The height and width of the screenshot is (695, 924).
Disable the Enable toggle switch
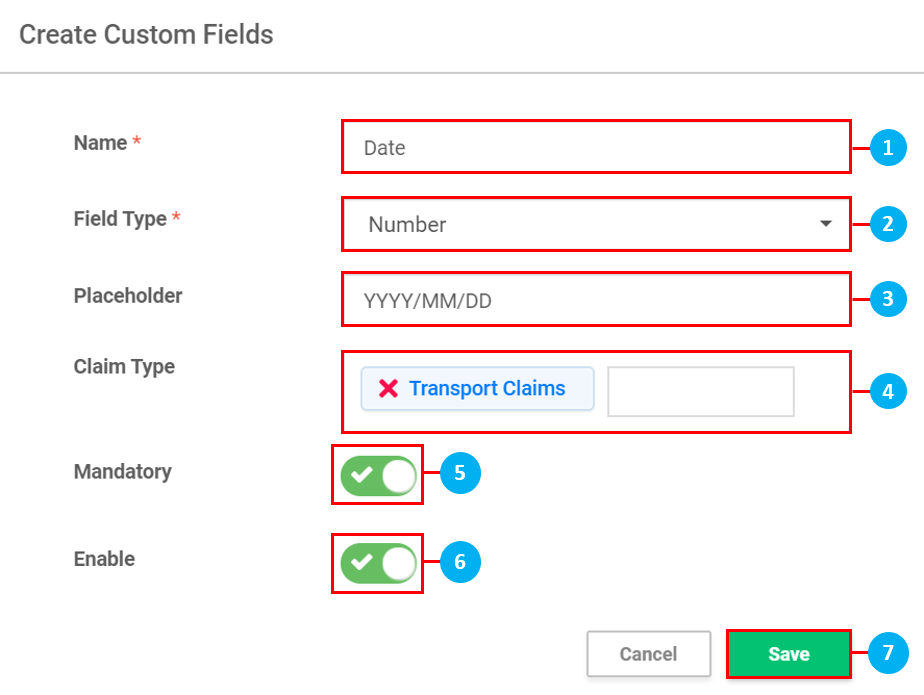click(x=378, y=563)
